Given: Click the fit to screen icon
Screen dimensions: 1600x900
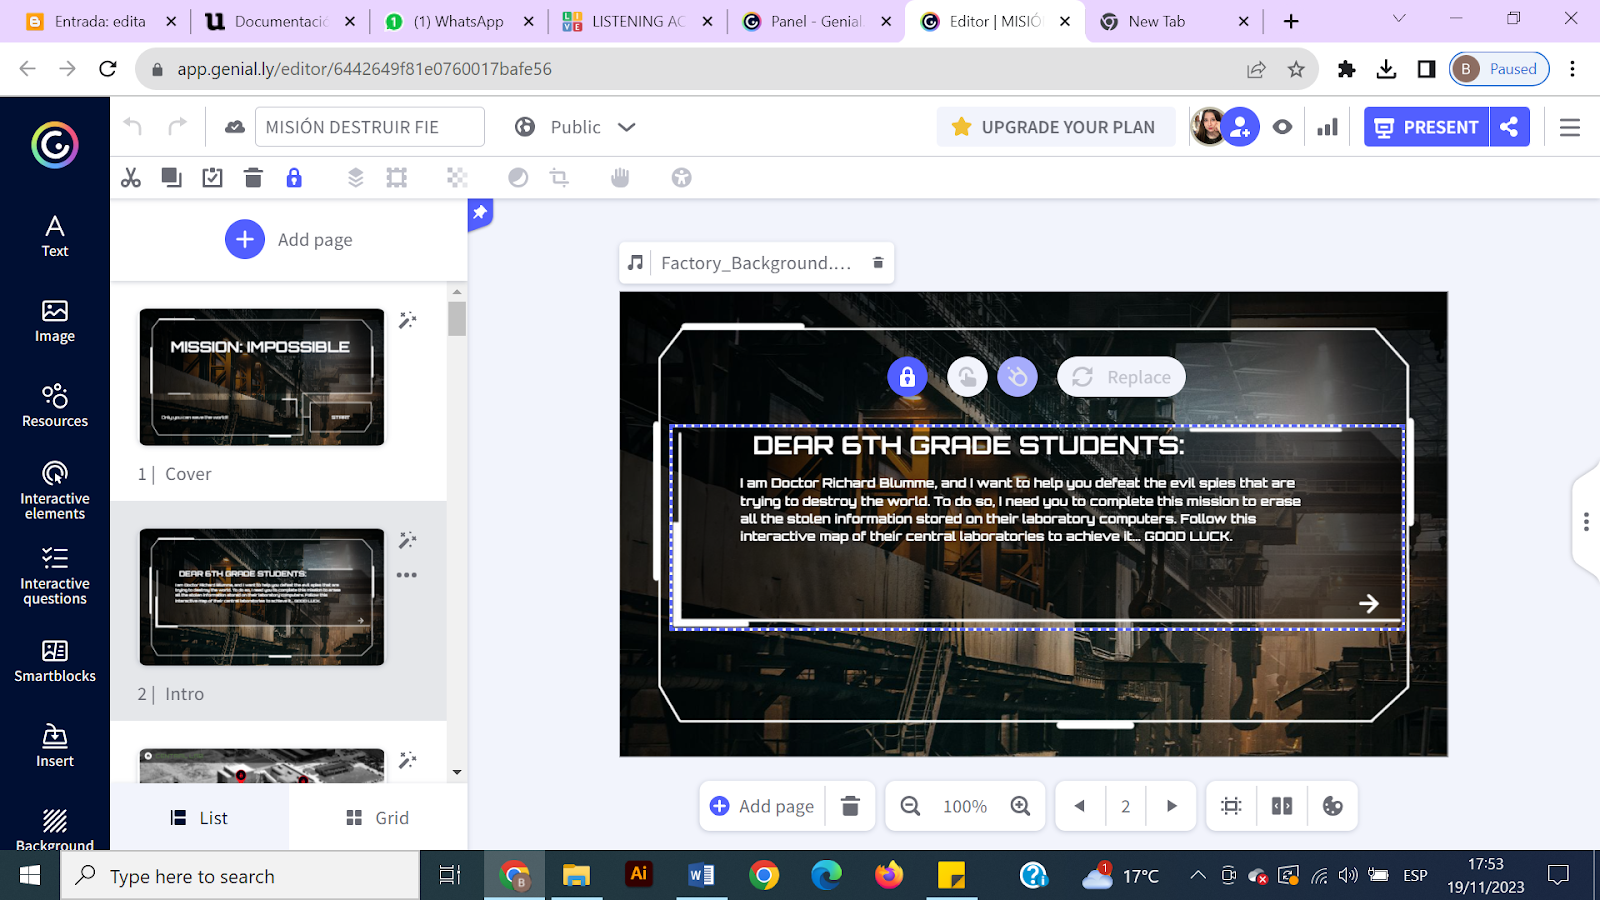Looking at the screenshot, I should pos(1231,806).
